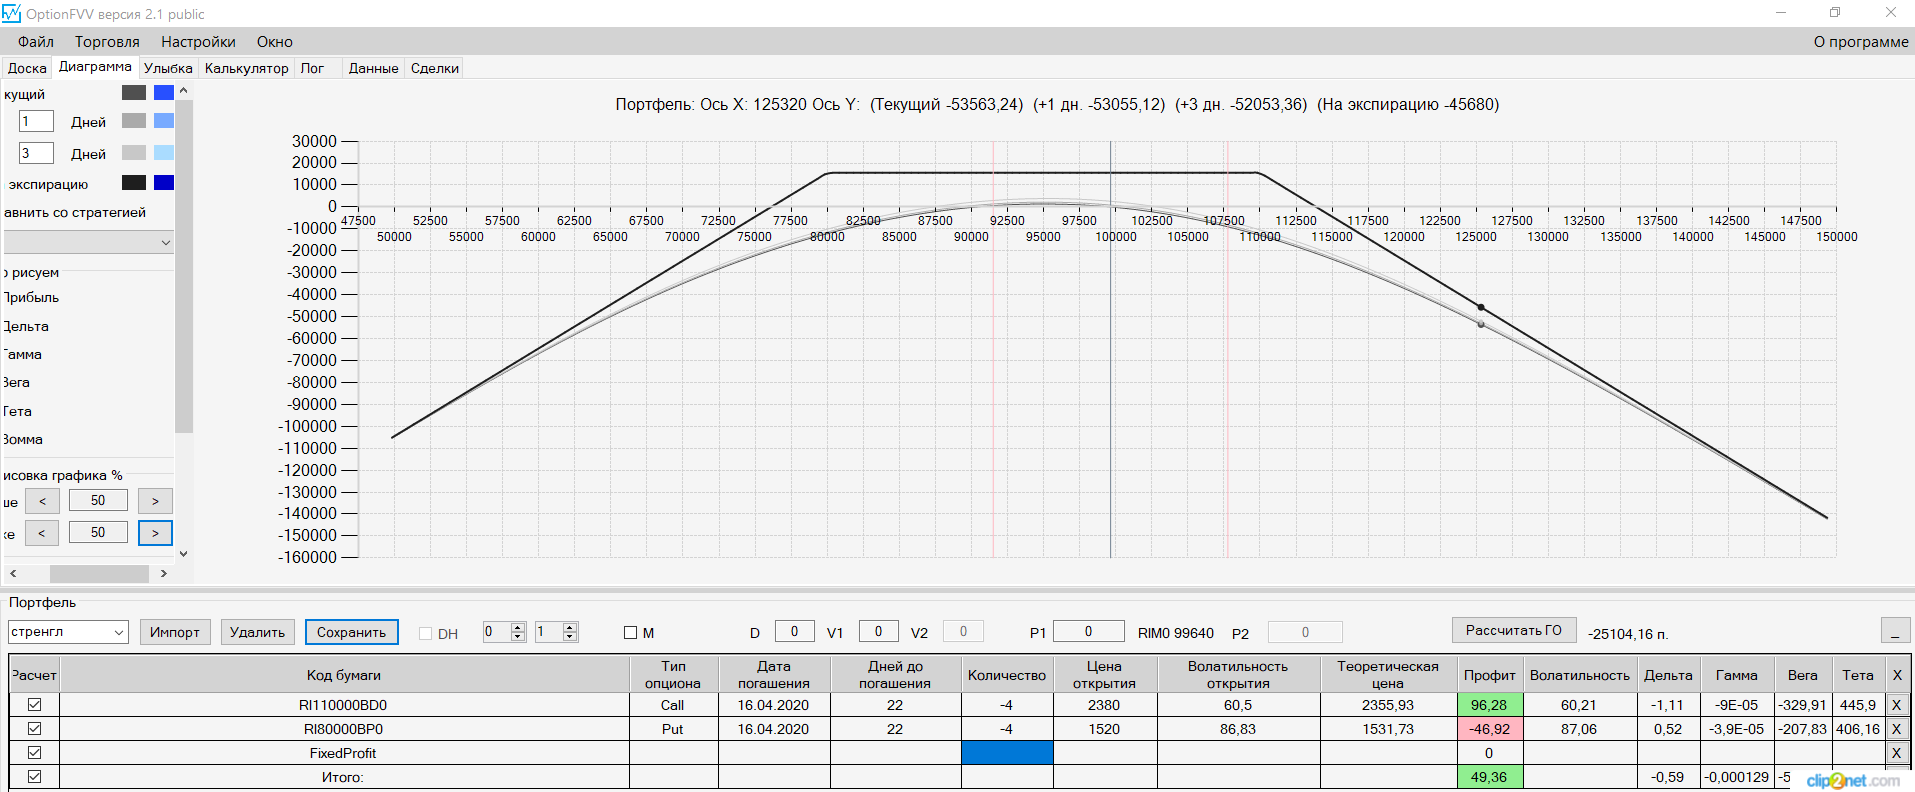The width and height of the screenshot is (1915, 792).
Task: Uncheck calculation for RI80000BP0 row
Action: click(34, 728)
